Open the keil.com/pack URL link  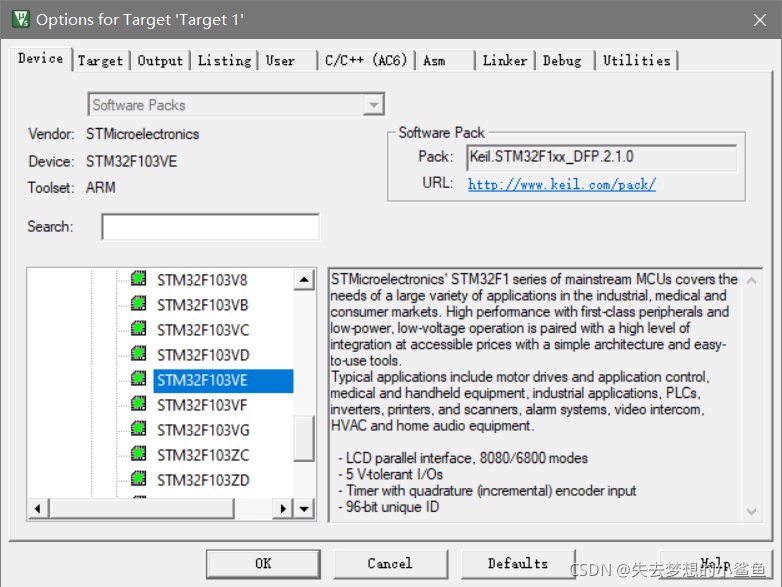click(x=562, y=185)
